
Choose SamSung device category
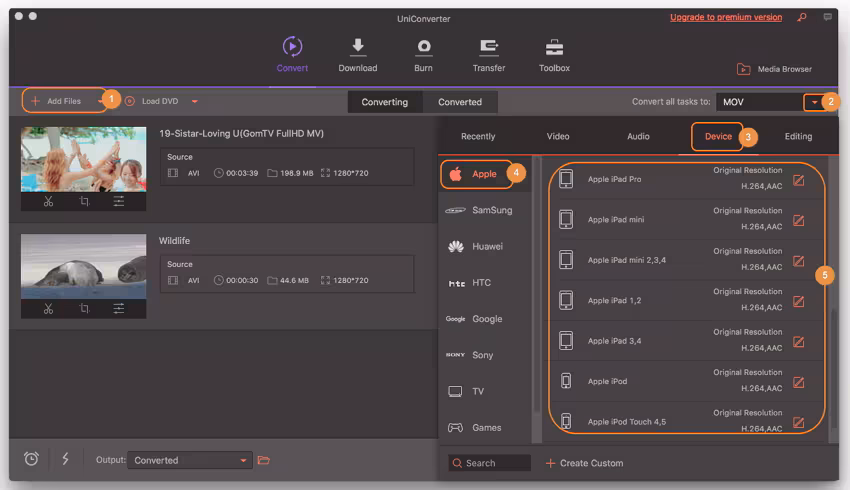pos(484,210)
